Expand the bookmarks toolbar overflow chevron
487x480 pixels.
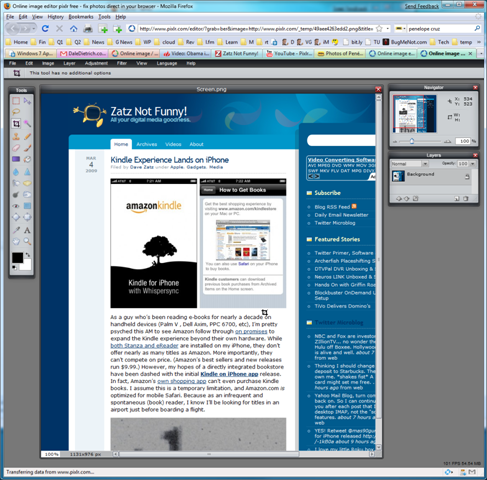[x=479, y=42]
